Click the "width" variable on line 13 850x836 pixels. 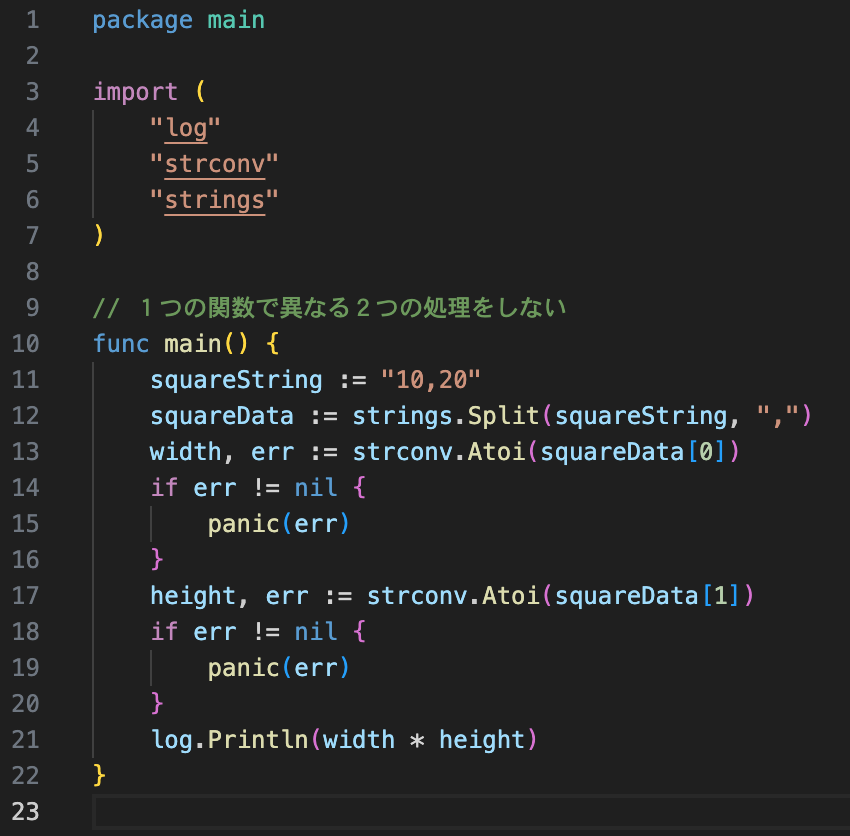186,452
